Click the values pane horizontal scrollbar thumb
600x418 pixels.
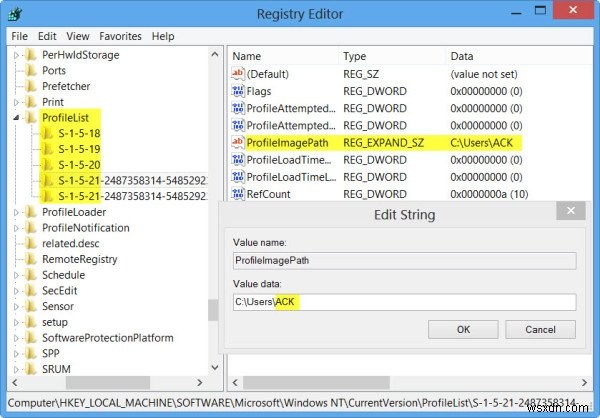(x=316, y=382)
